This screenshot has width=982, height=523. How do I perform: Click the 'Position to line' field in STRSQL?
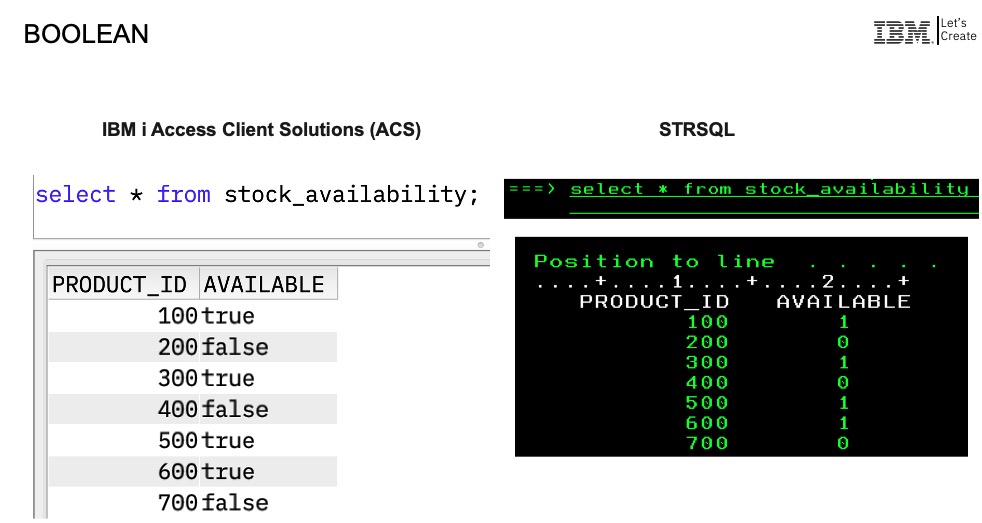[736, 261]
